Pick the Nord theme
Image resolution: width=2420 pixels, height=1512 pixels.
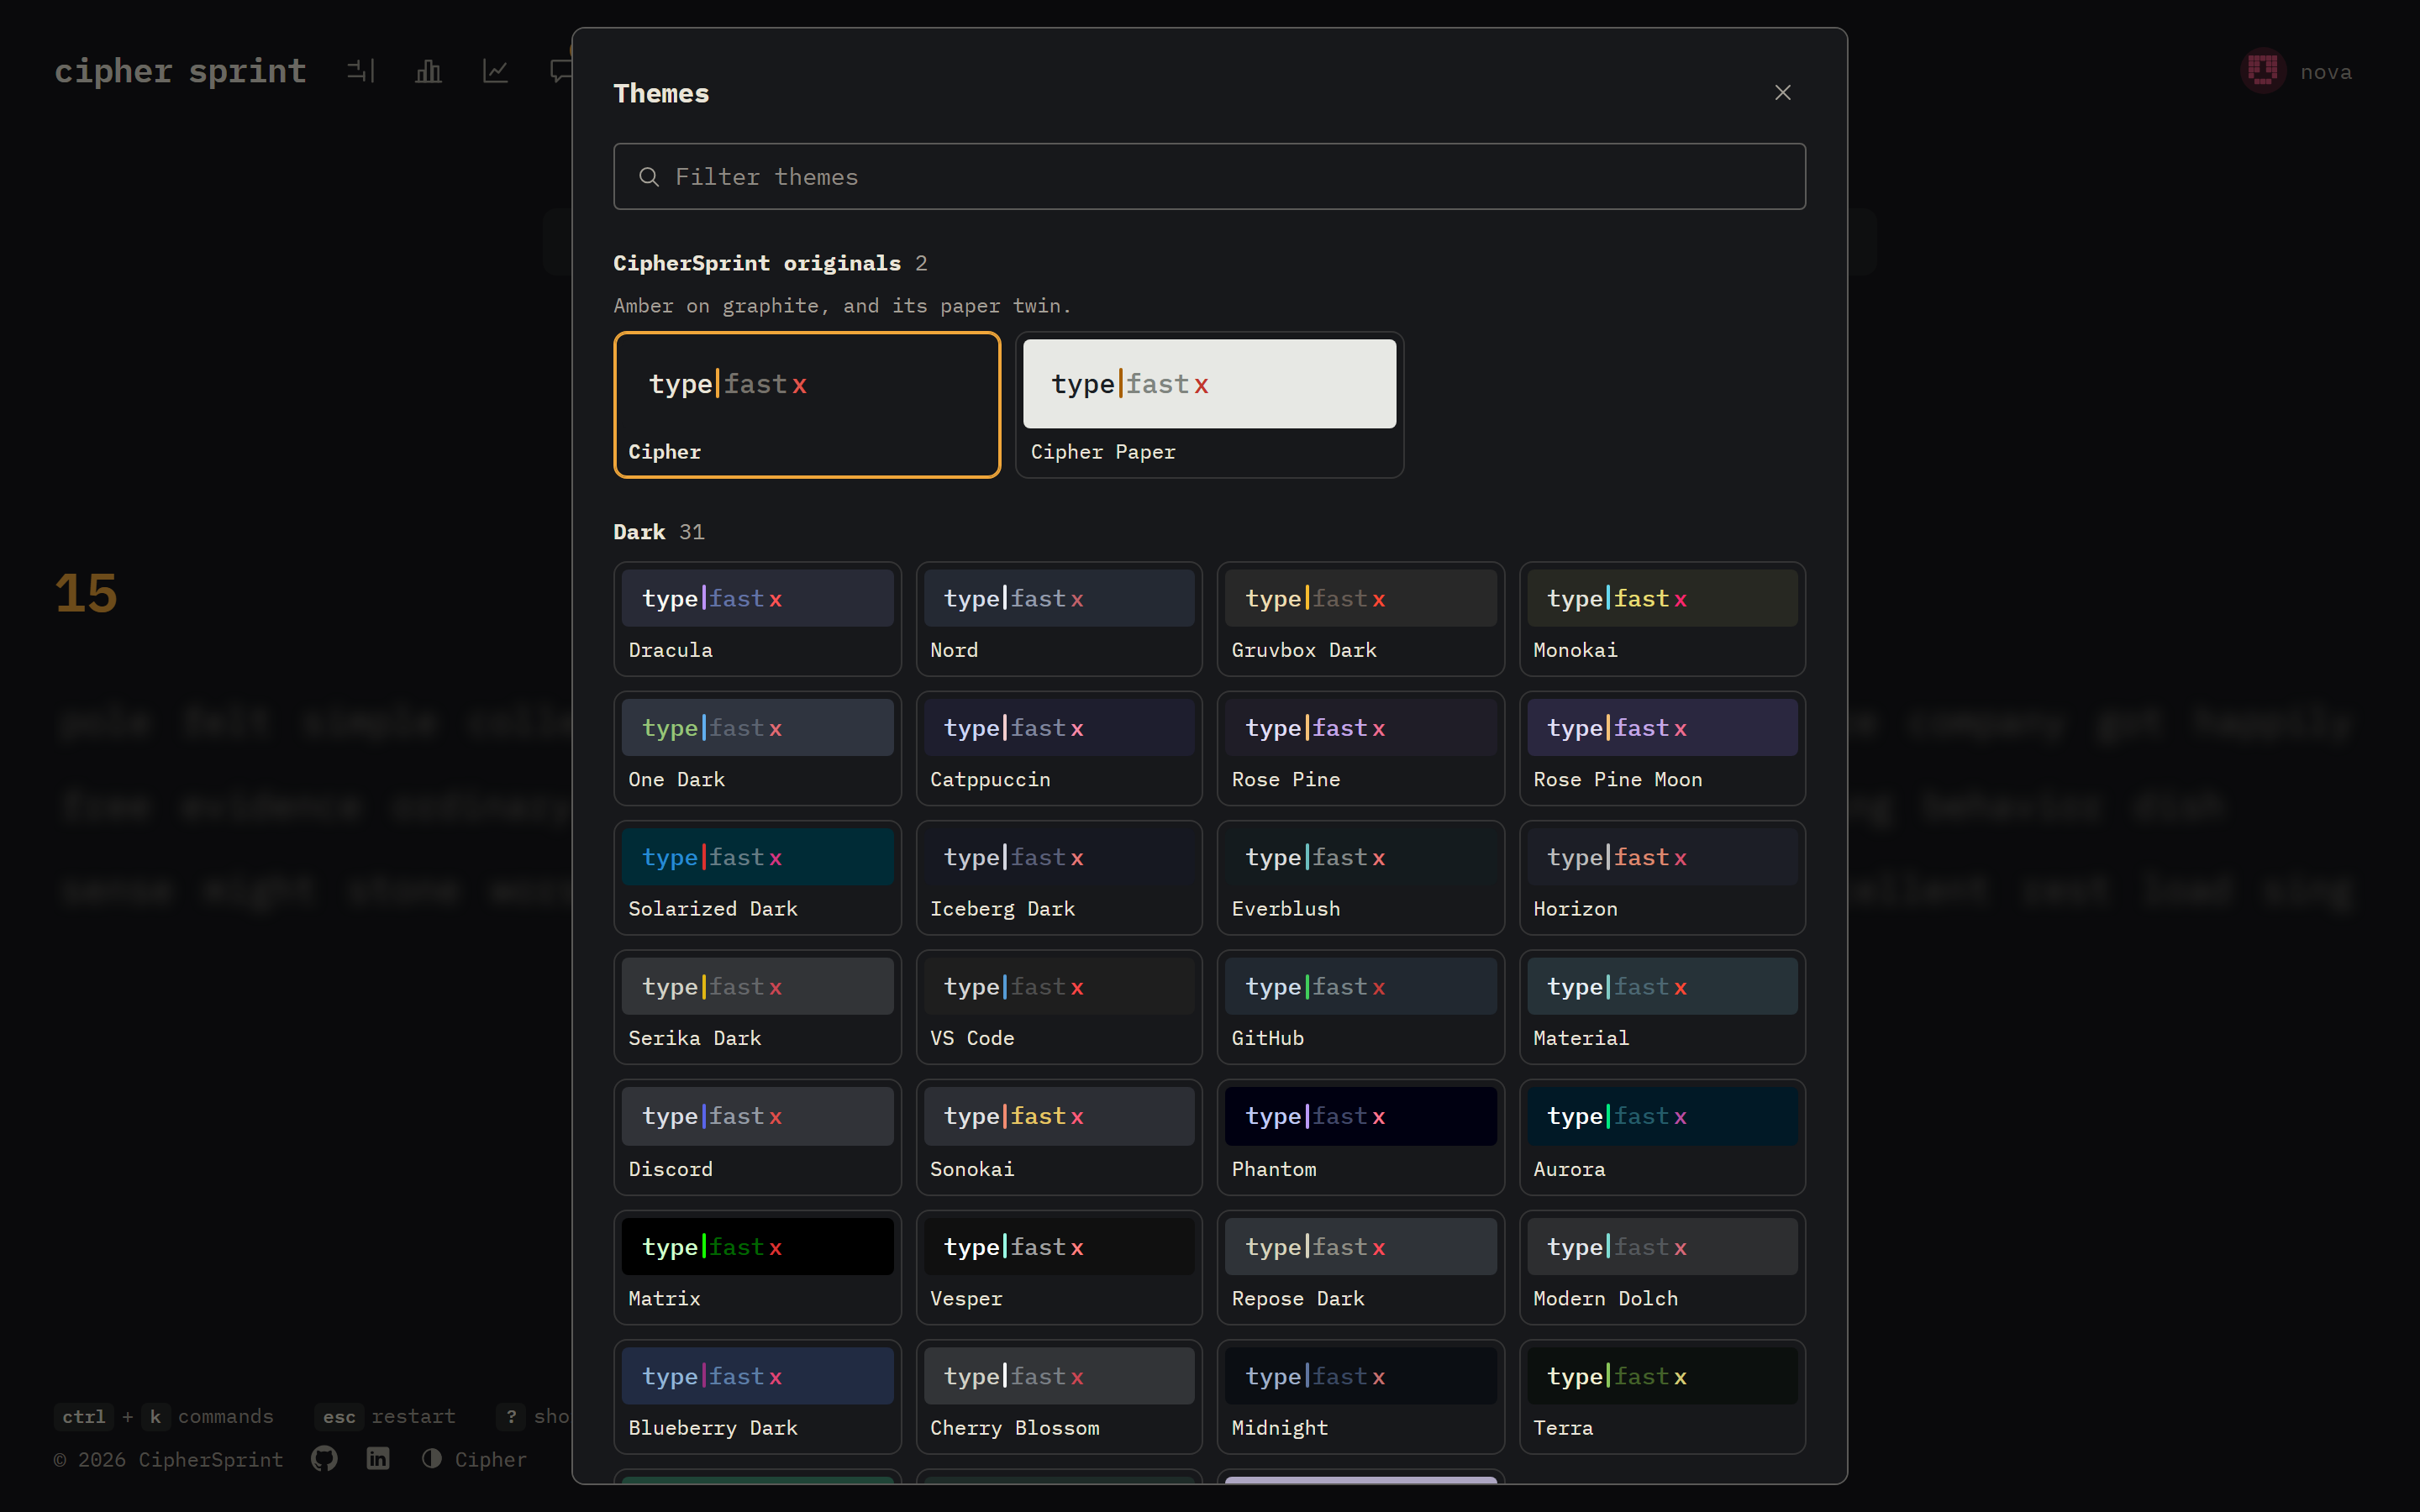pos(1059,619)
